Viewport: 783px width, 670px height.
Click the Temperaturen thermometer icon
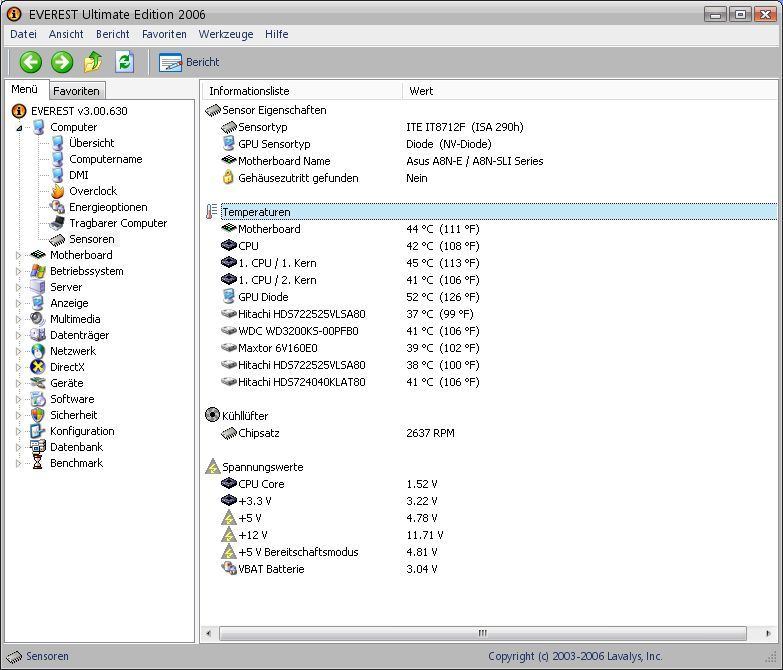click(212, 212)
